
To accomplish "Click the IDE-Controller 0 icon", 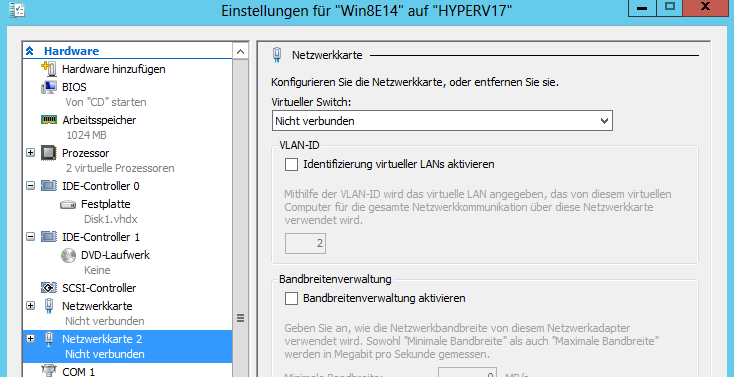I will pos(49,186).
